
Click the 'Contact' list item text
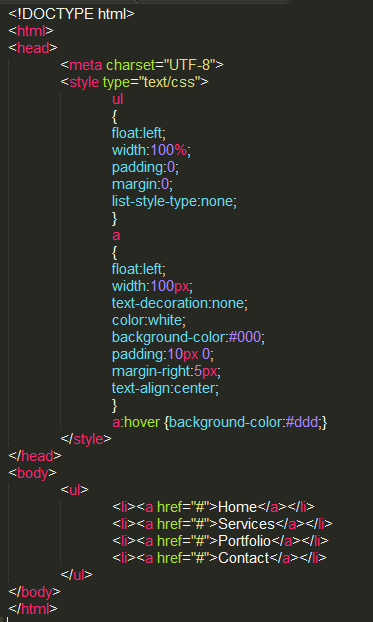pos(244,558)
